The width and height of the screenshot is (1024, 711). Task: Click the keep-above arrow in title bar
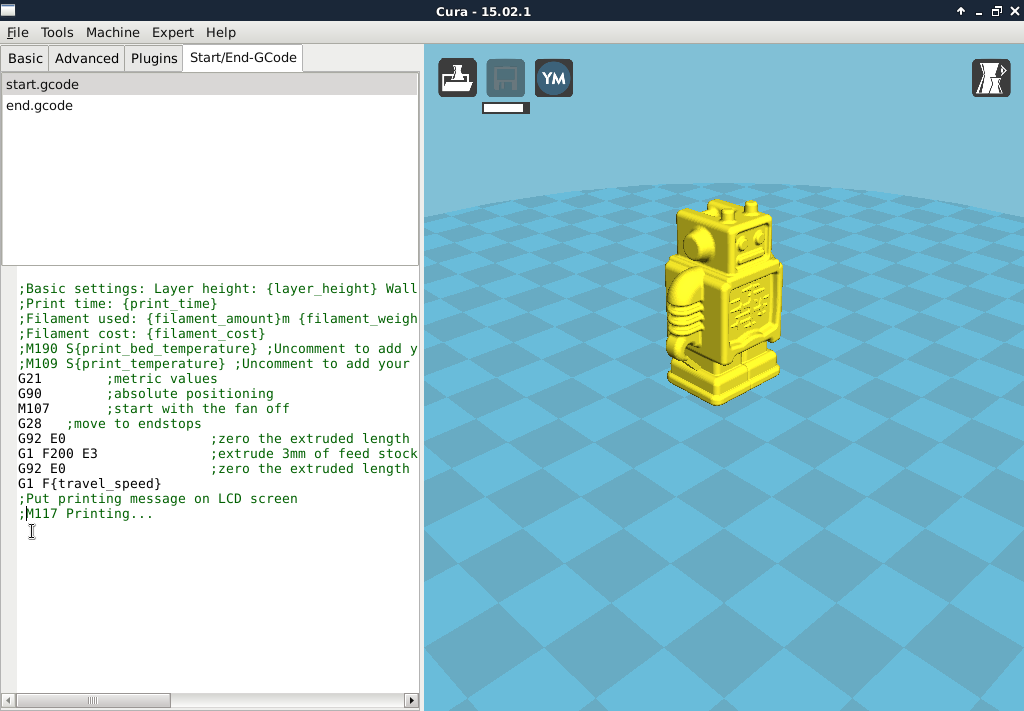click(x=961, y=11)
